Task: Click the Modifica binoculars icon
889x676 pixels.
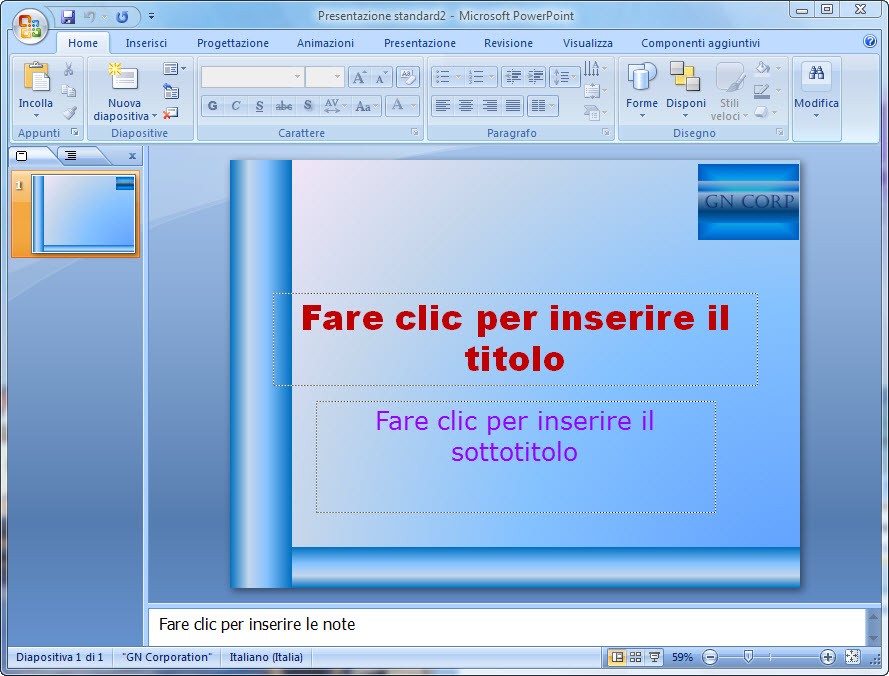Action: pyautogui.click(x=816, y=75)
